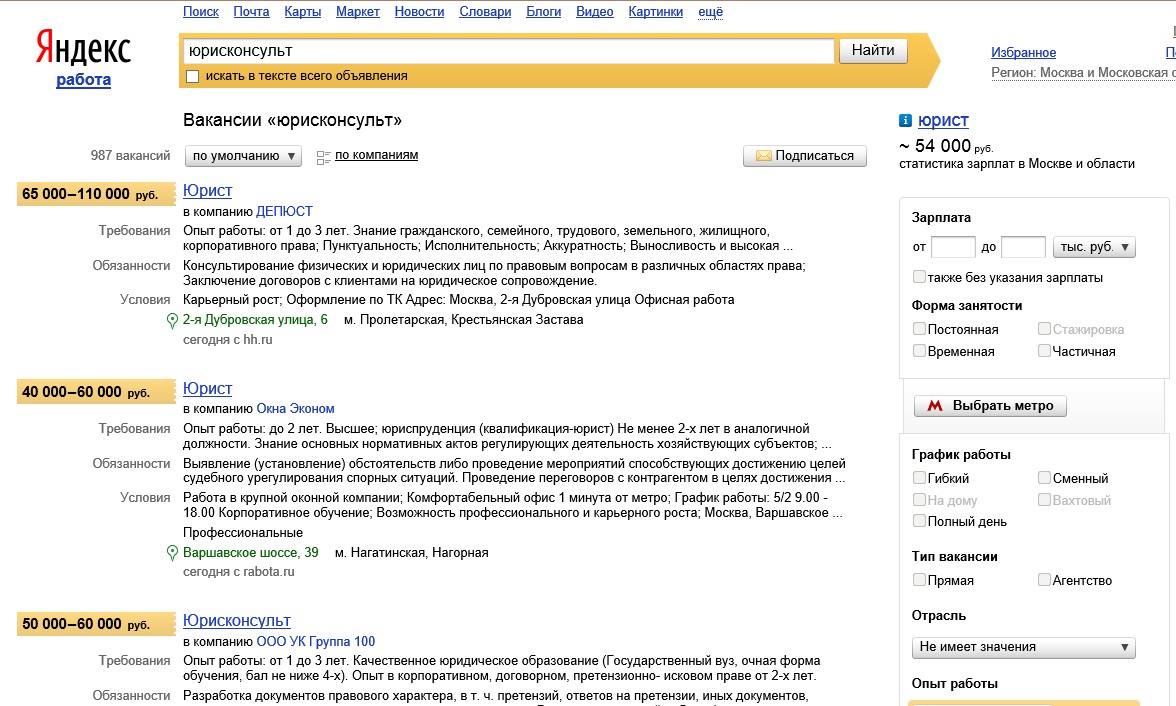Click the red metro M icon
This screenshot has width=1176, height=706.
point(934,406)
